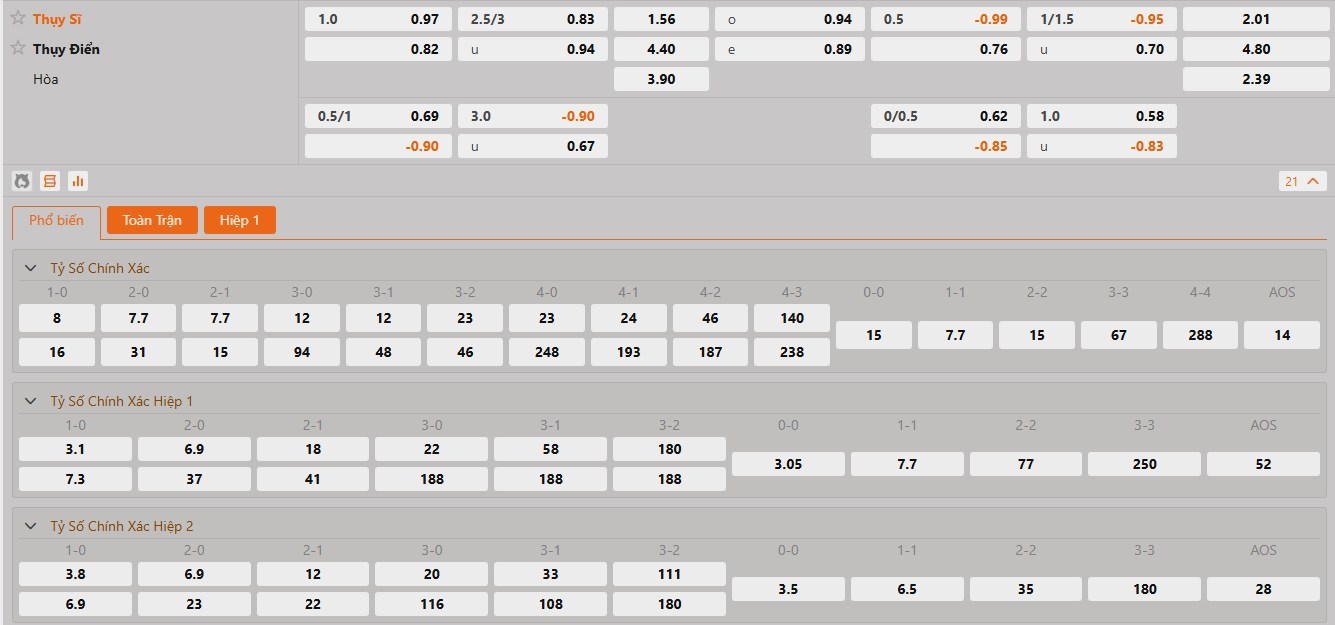Click the 4-4 exact score odds 288

click(1200, 335)
